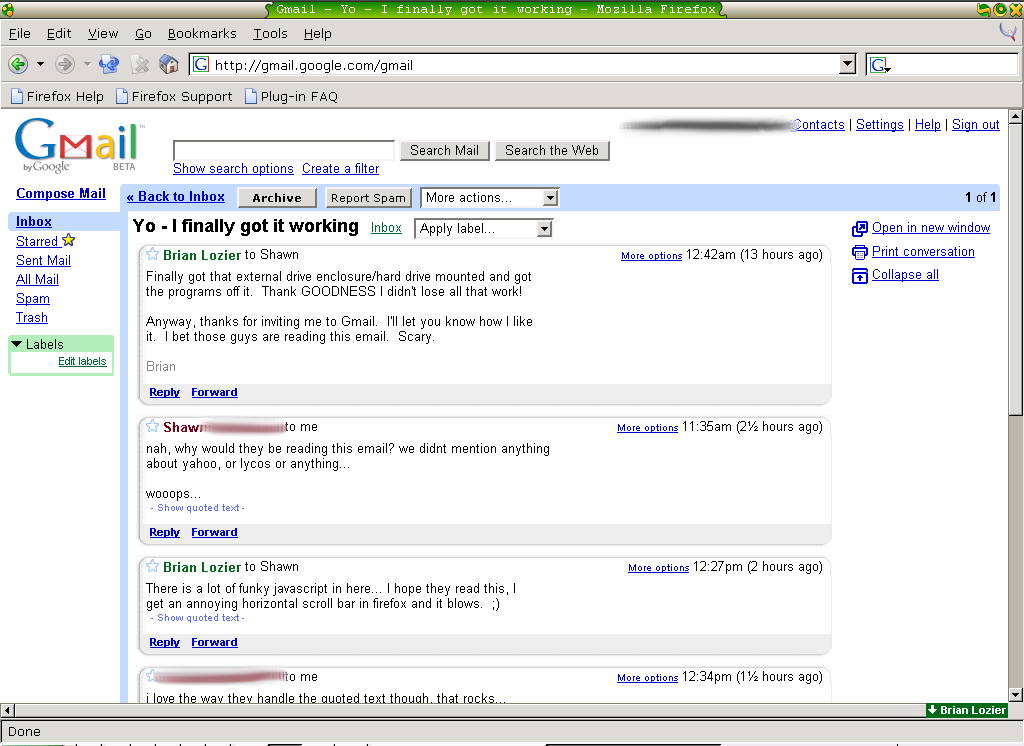Click the Google search engine icon
1024x746 pixels.
point(879,65)
